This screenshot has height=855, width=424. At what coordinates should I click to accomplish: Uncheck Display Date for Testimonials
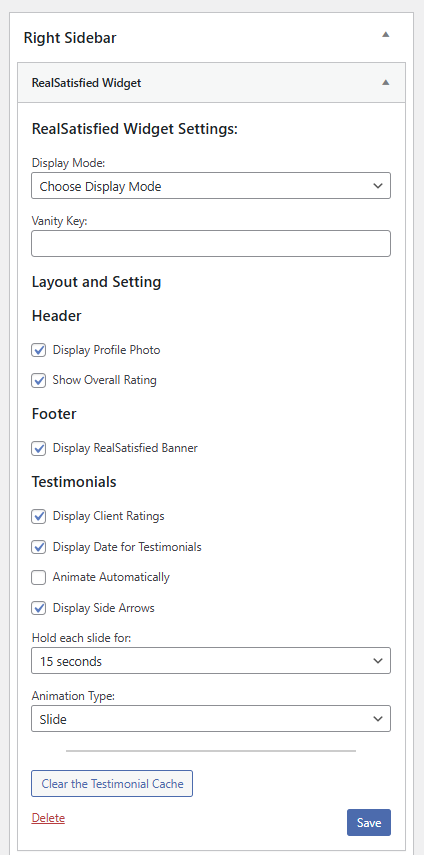(x=39, y=547)
